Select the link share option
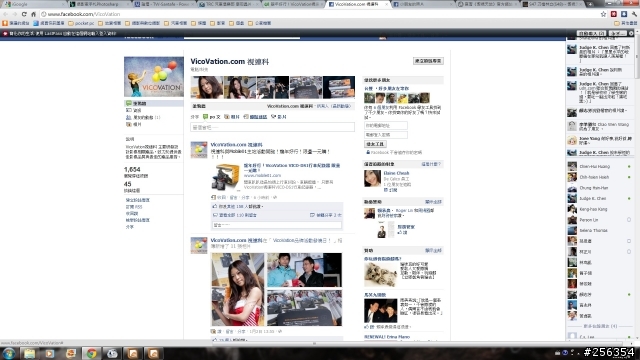 pos(255,117)
